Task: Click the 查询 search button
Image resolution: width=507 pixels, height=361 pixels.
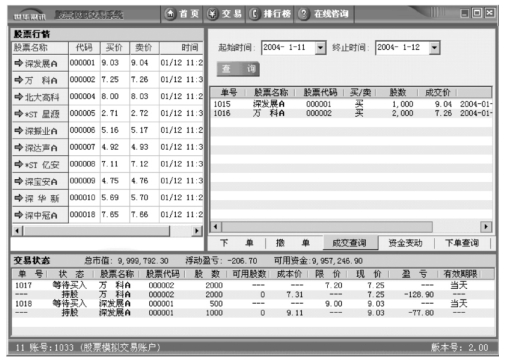Action: [x=238, y=69]
